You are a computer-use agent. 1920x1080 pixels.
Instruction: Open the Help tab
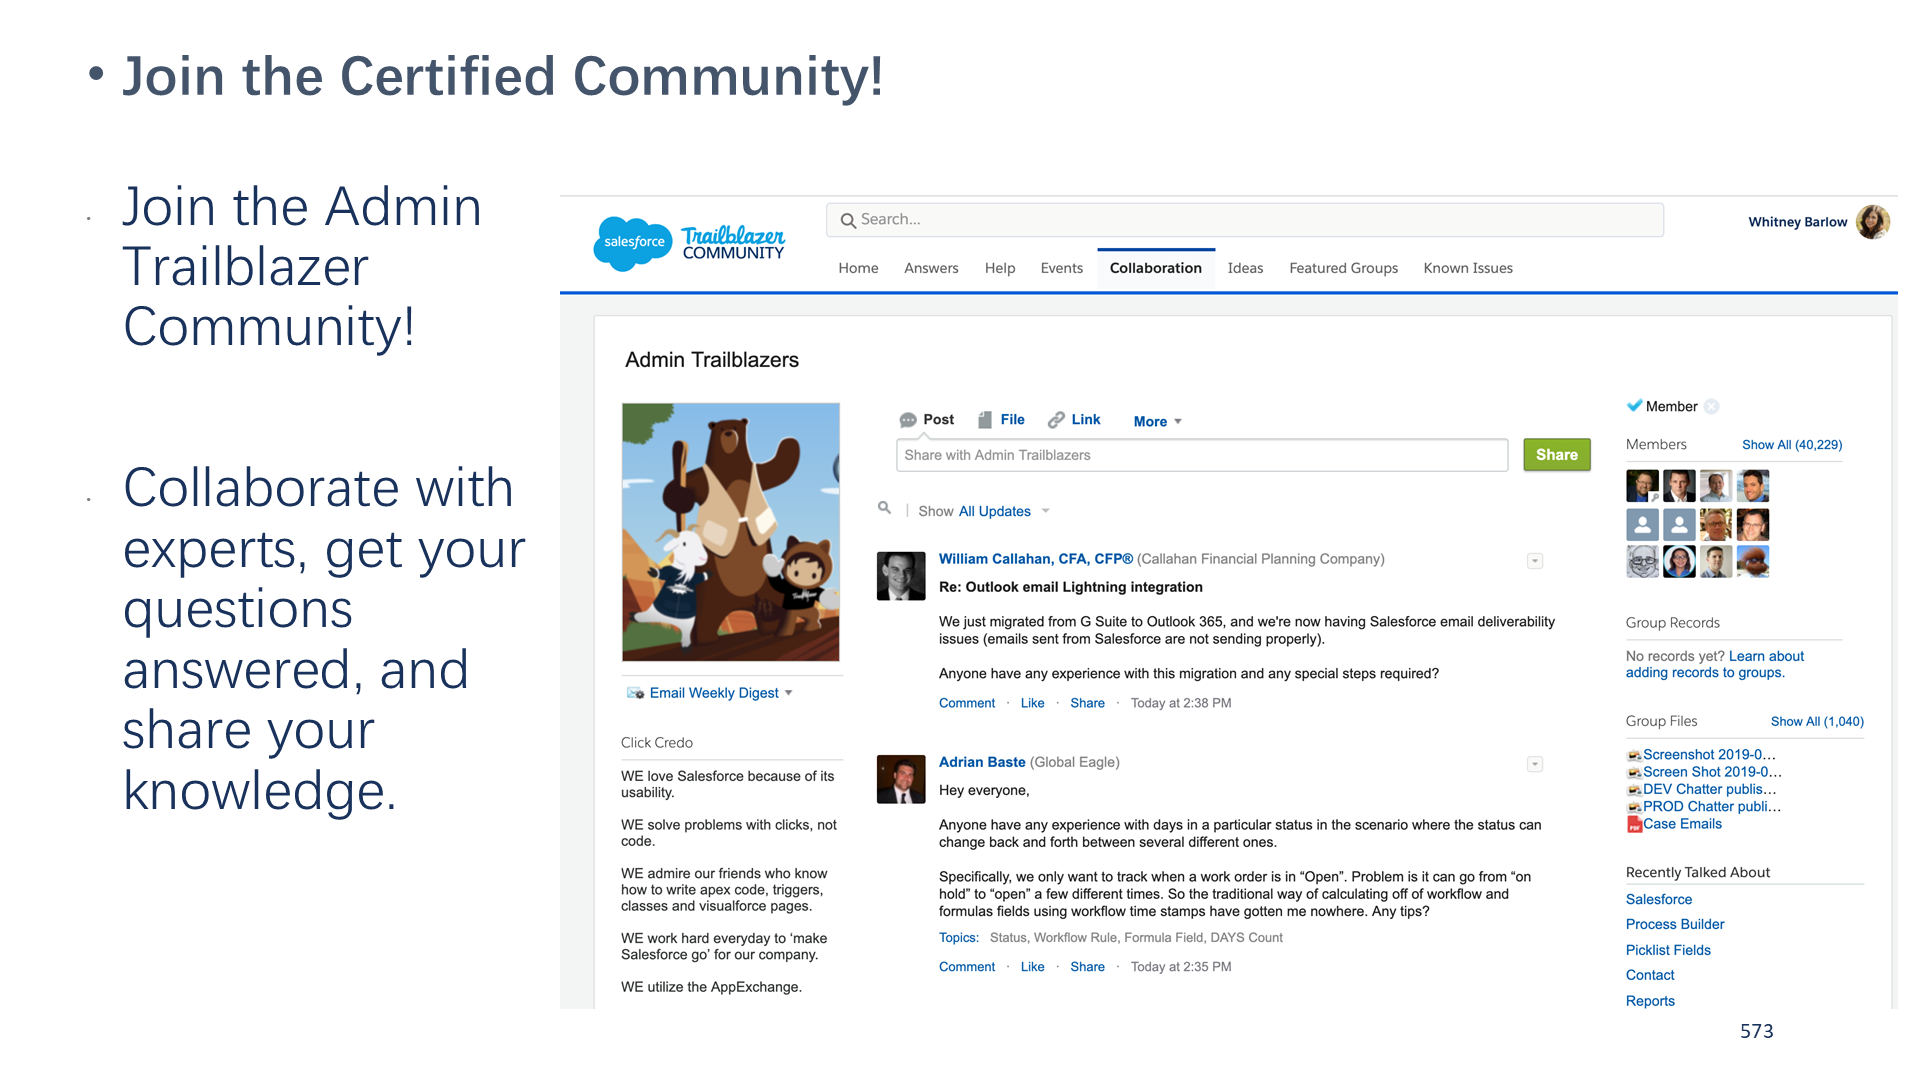[1000, 268]
